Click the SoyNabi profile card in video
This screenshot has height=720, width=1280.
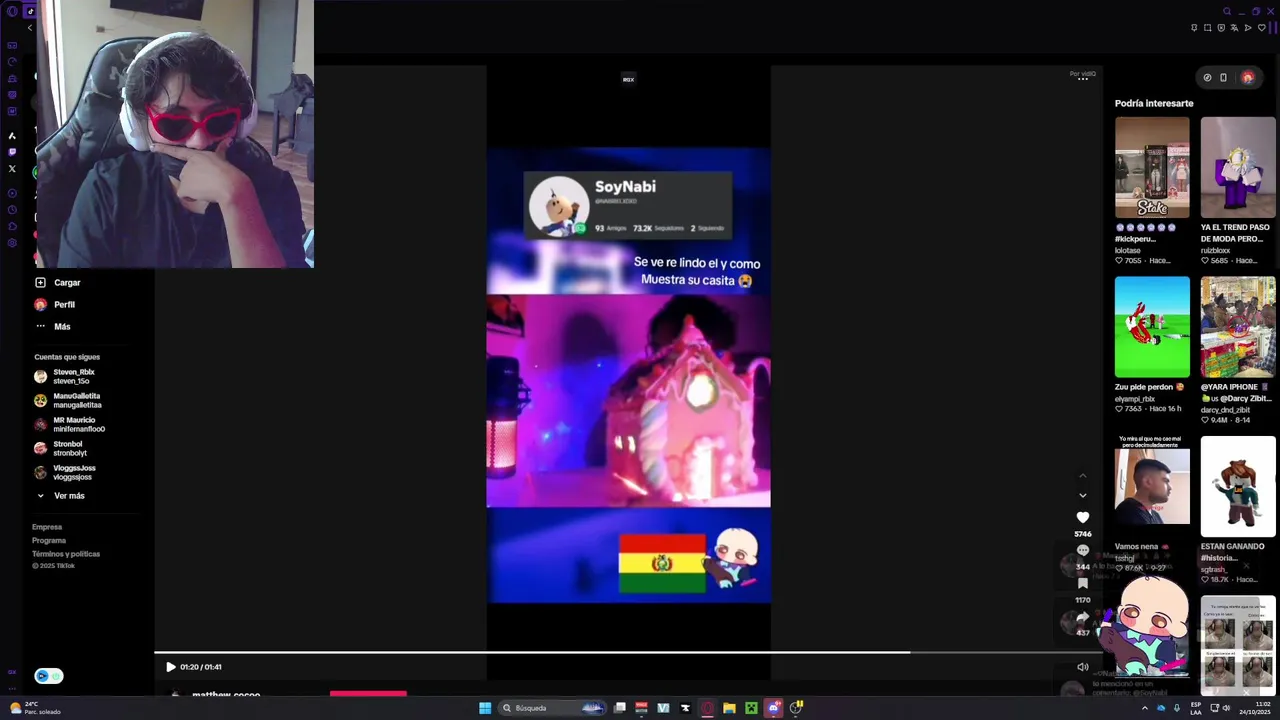[628, 206]
